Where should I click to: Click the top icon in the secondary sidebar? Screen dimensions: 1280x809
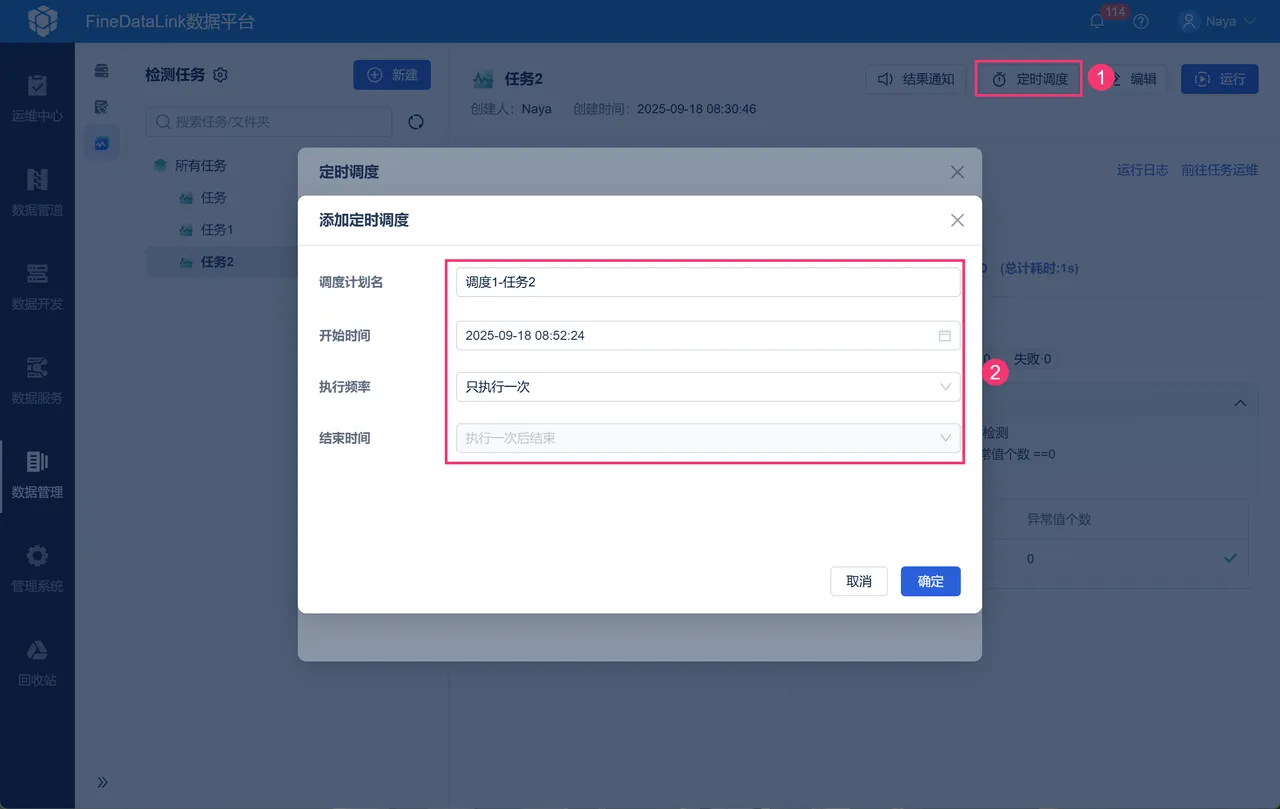tap(101, 71)
